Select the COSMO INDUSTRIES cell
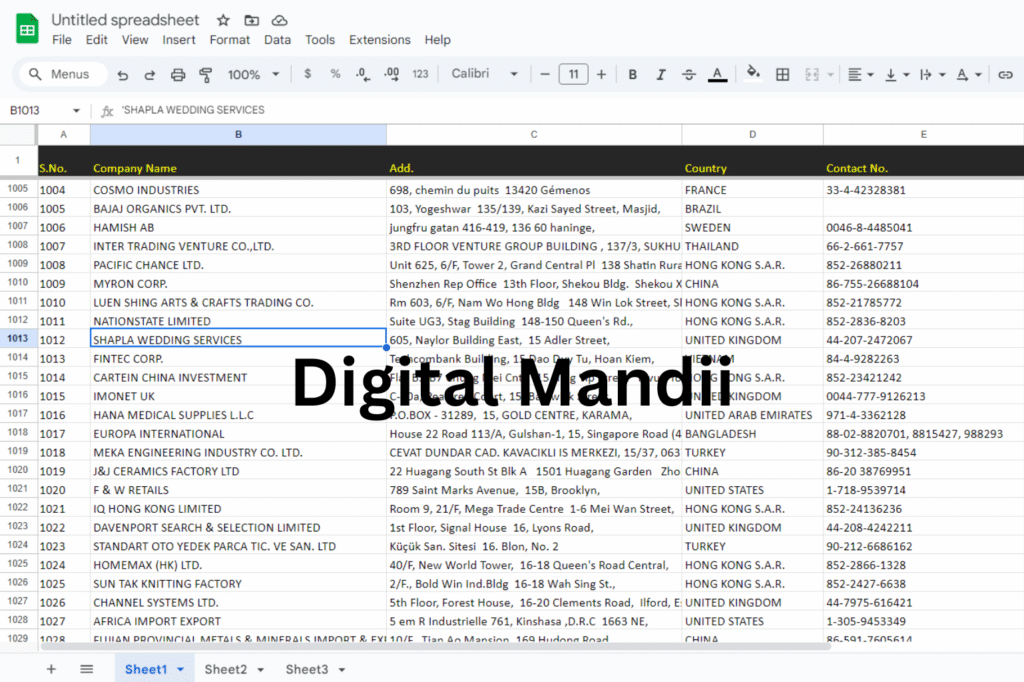1024x682 pixels. [x=237, y=190]
